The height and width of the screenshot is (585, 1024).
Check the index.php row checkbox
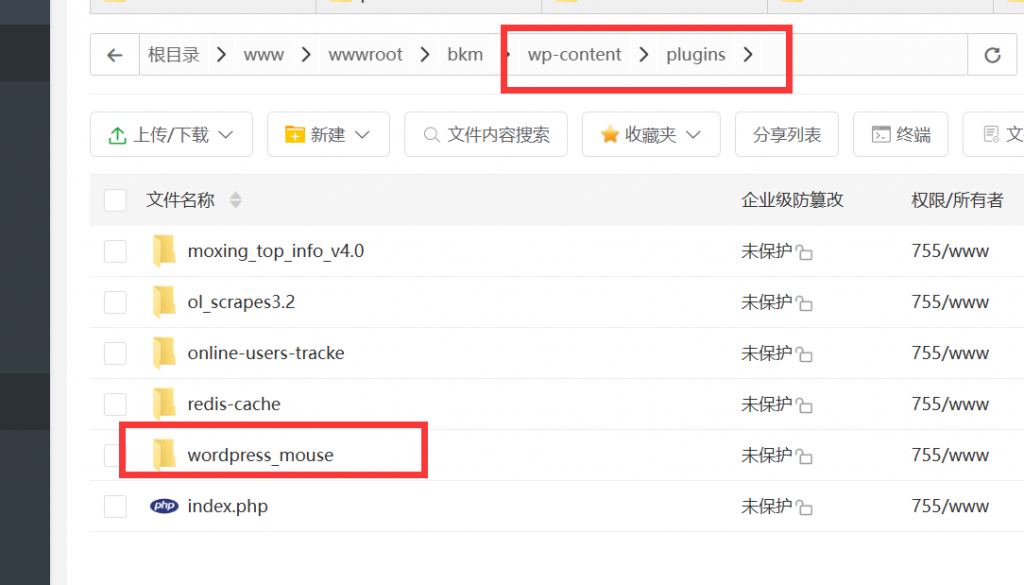(x=116, y=506)
